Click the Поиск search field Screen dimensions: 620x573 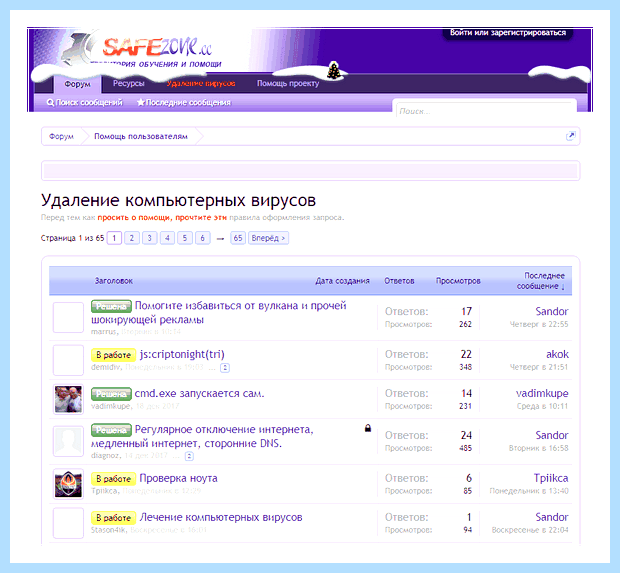[x=486, y=111]
